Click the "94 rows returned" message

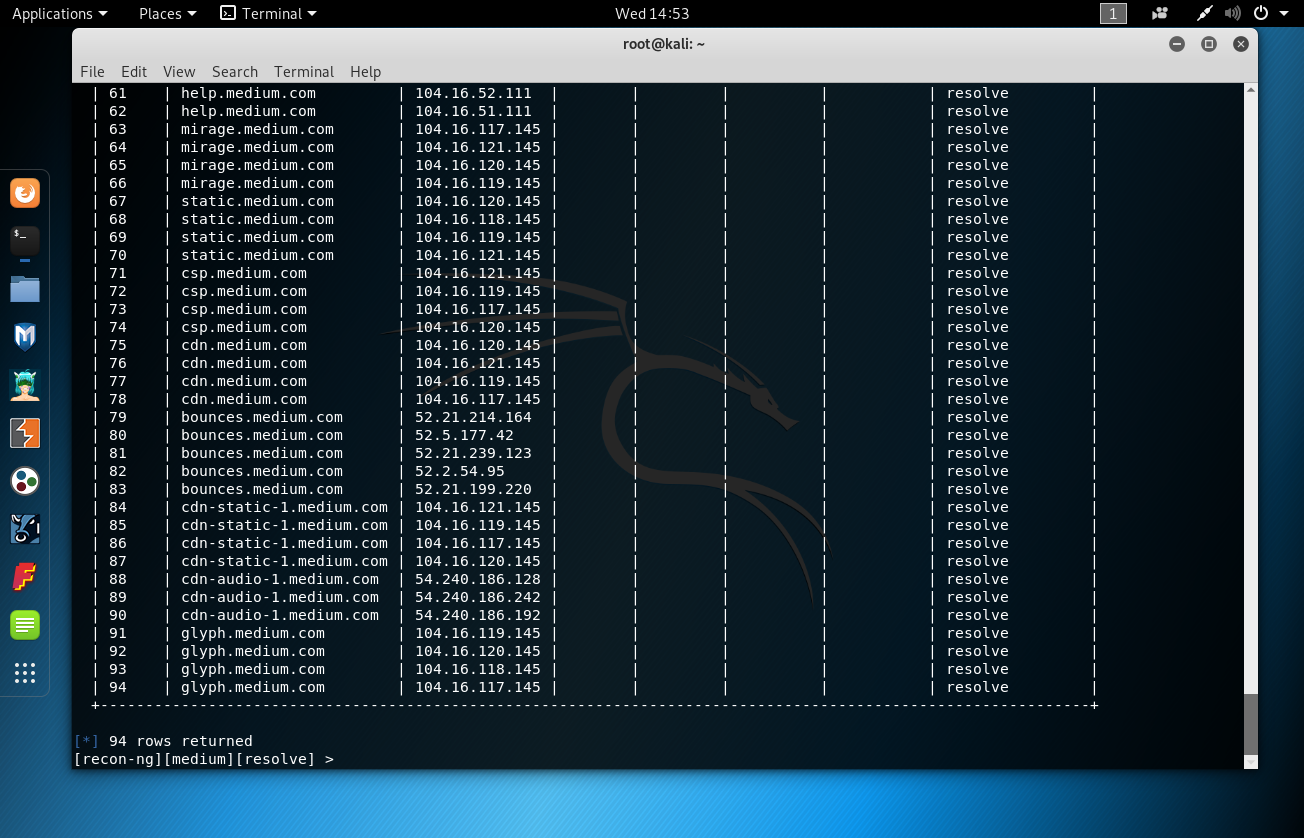[180, 742]
